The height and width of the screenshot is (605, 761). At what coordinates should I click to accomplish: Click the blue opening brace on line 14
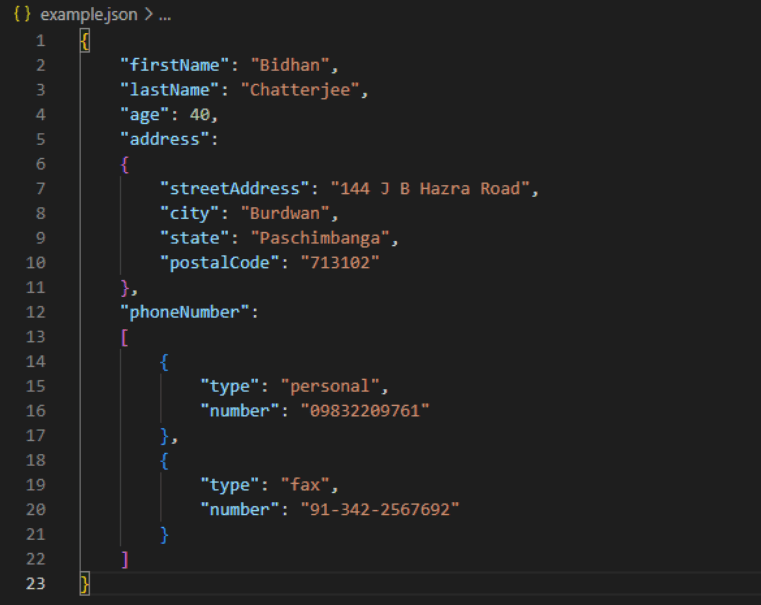pyautogui.click(x=165, y=362)
